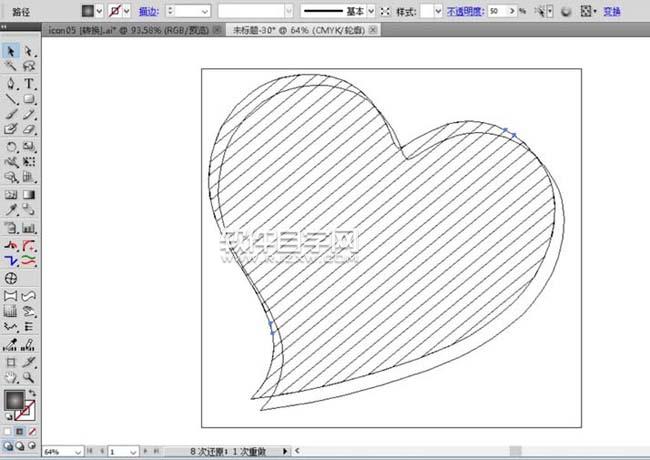Select the Type tool
Image resolution: width=650 pixels, height=460 pixels.
(29, 83)
